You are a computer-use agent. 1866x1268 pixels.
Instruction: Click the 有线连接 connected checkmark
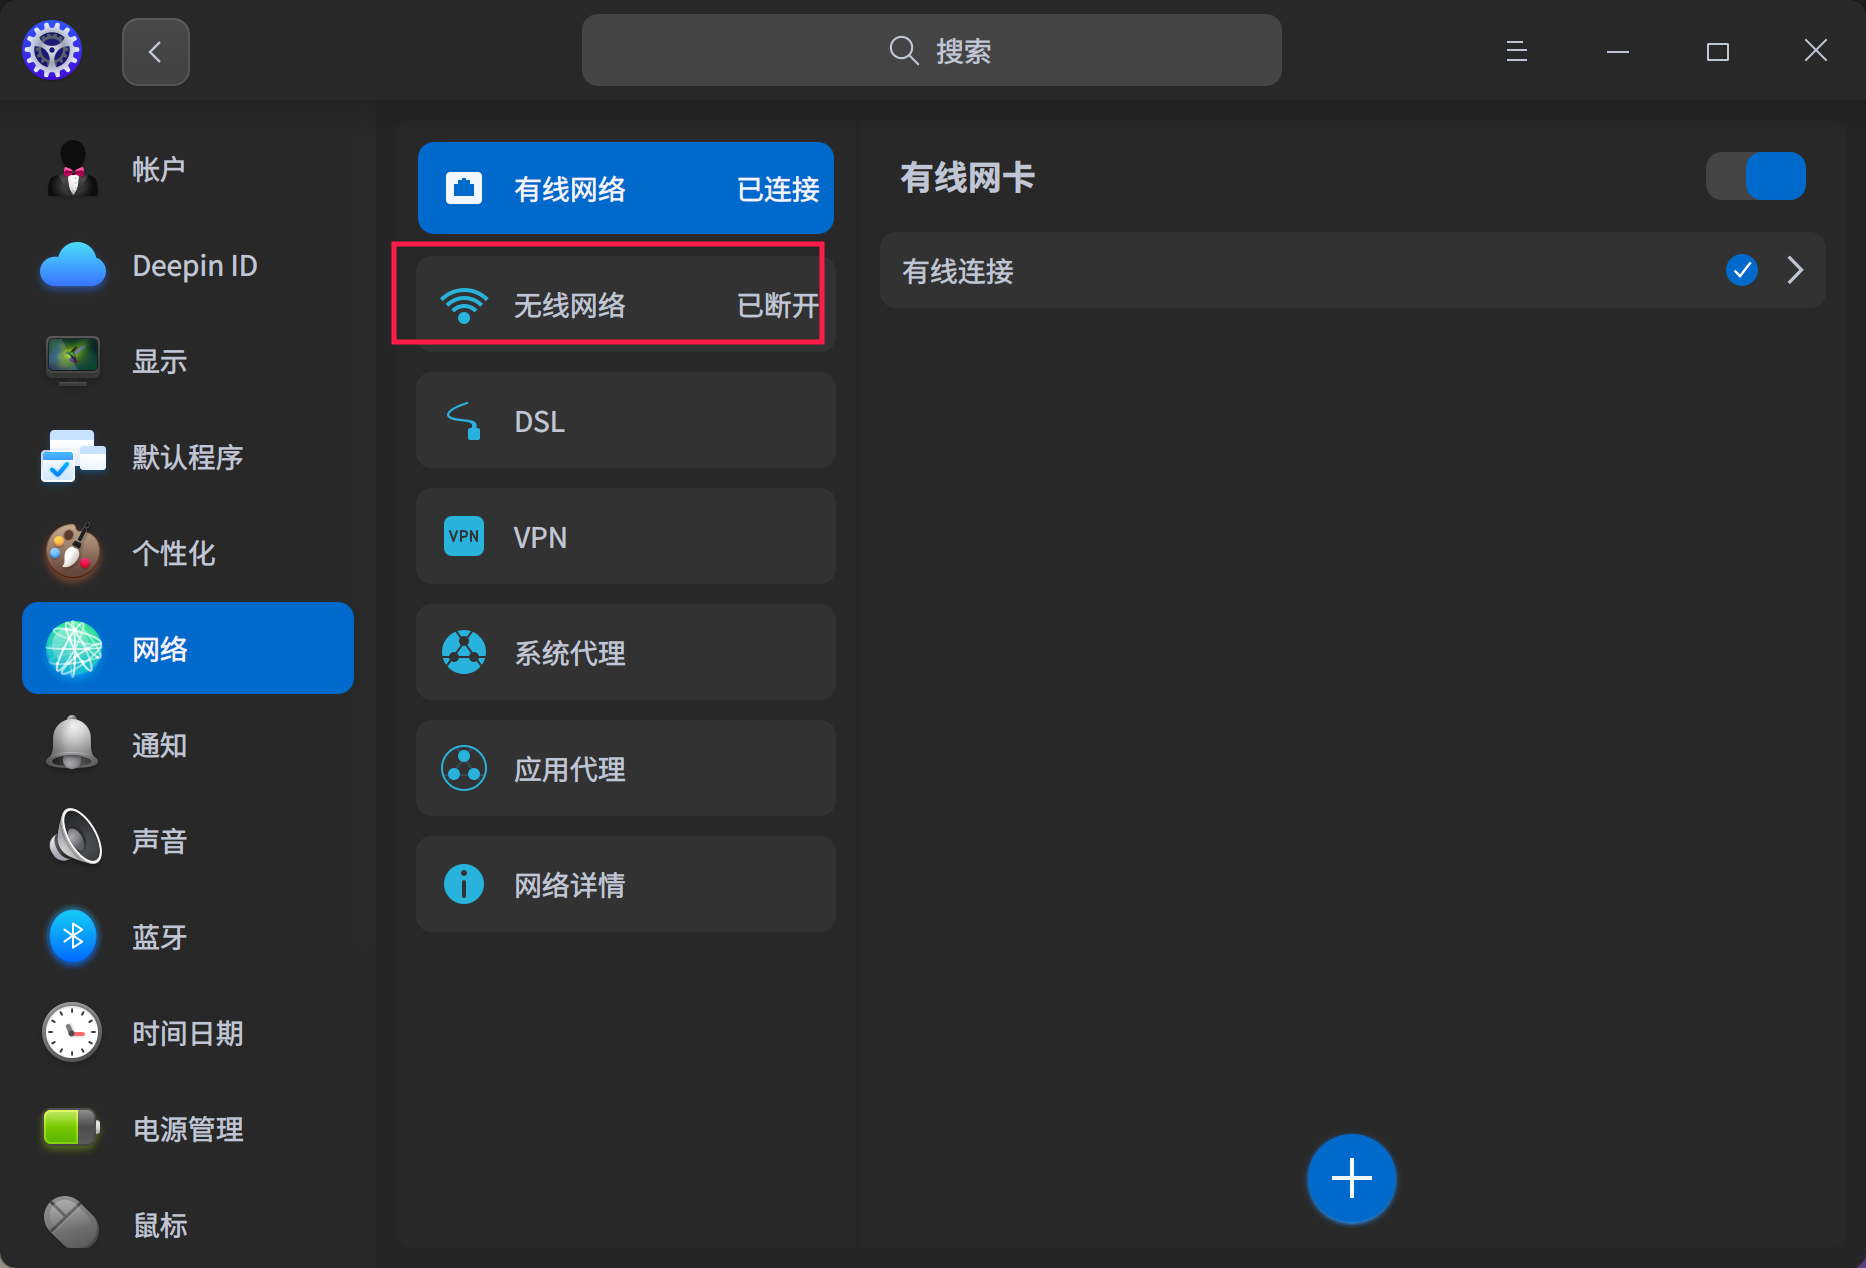pos(1742,270)
